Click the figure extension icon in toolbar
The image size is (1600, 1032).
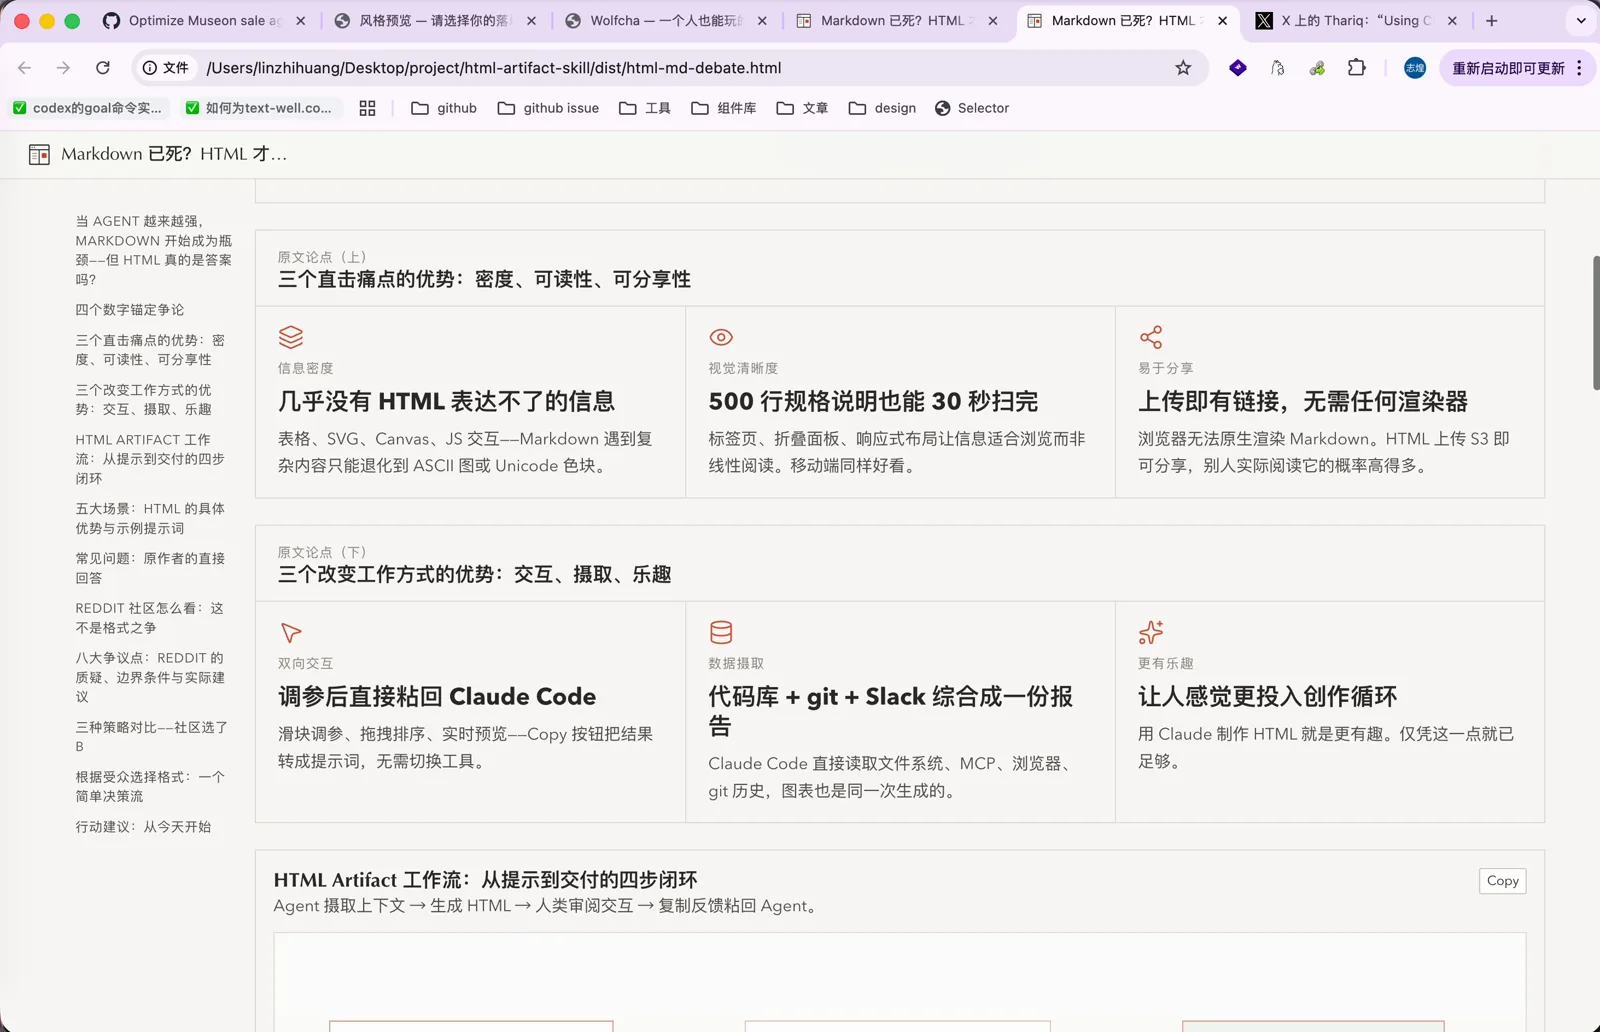coord(1278,68)
